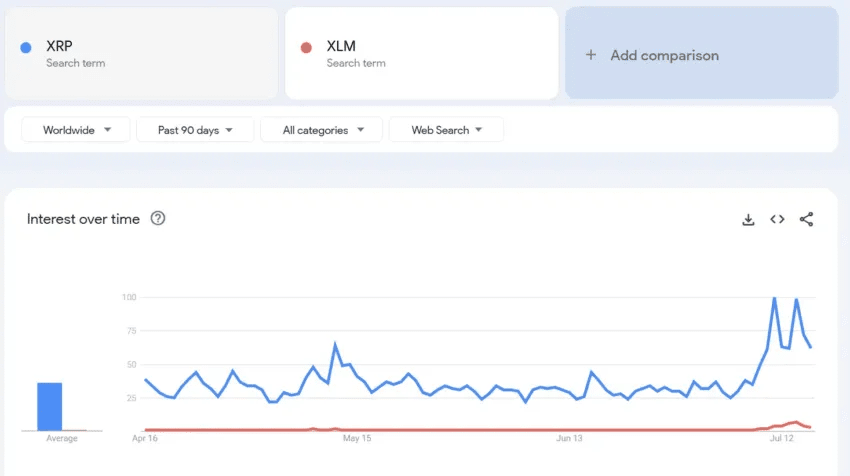Click the Interest over time heading
The image size is (850, 476).
tap(83, 219)
